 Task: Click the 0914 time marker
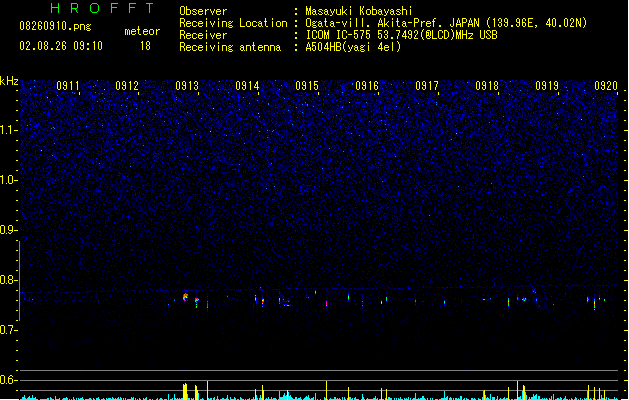coord(247,86)
